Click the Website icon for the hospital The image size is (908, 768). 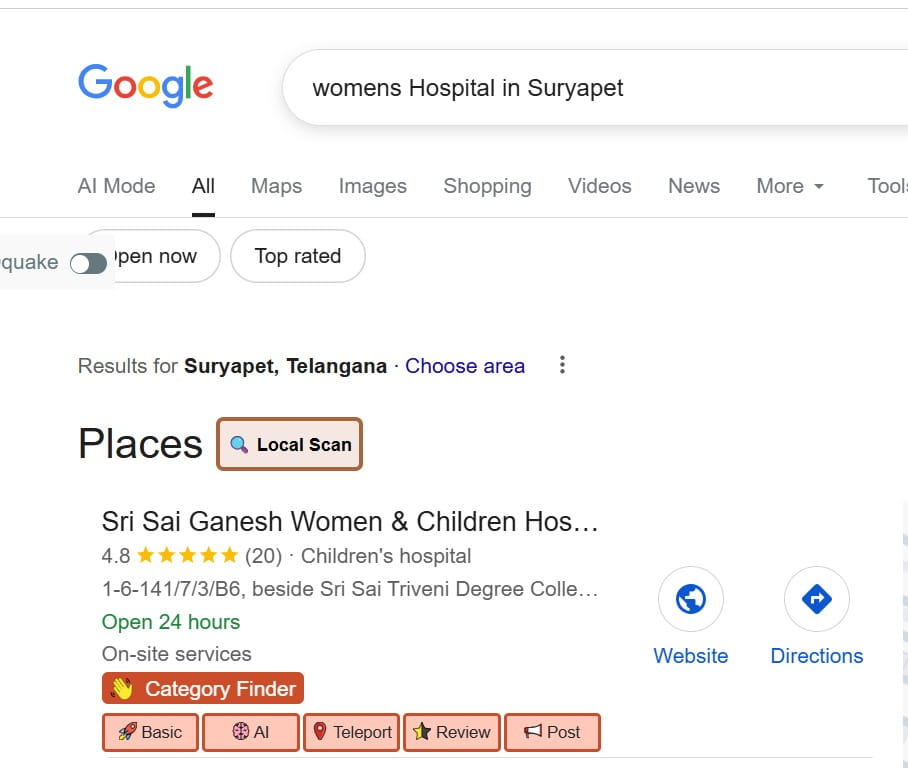pos(690,598)
